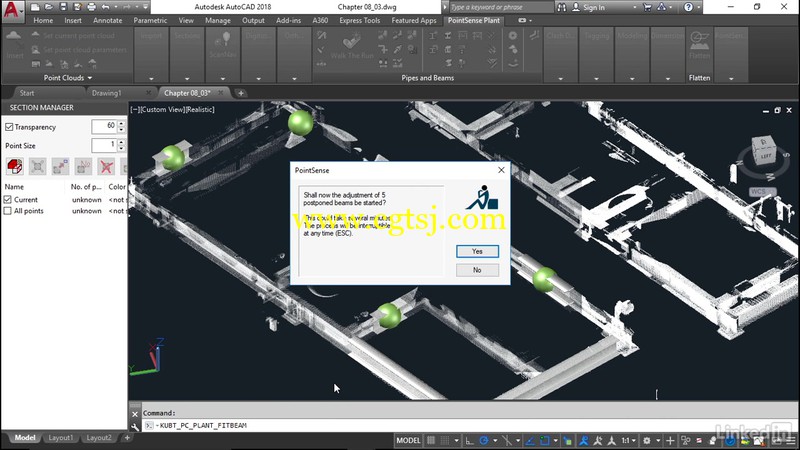The width and height of the screenshot is (800, 450).
Task: Click the New file icon in quick access toolbar
Action: (x=35, y=7)
